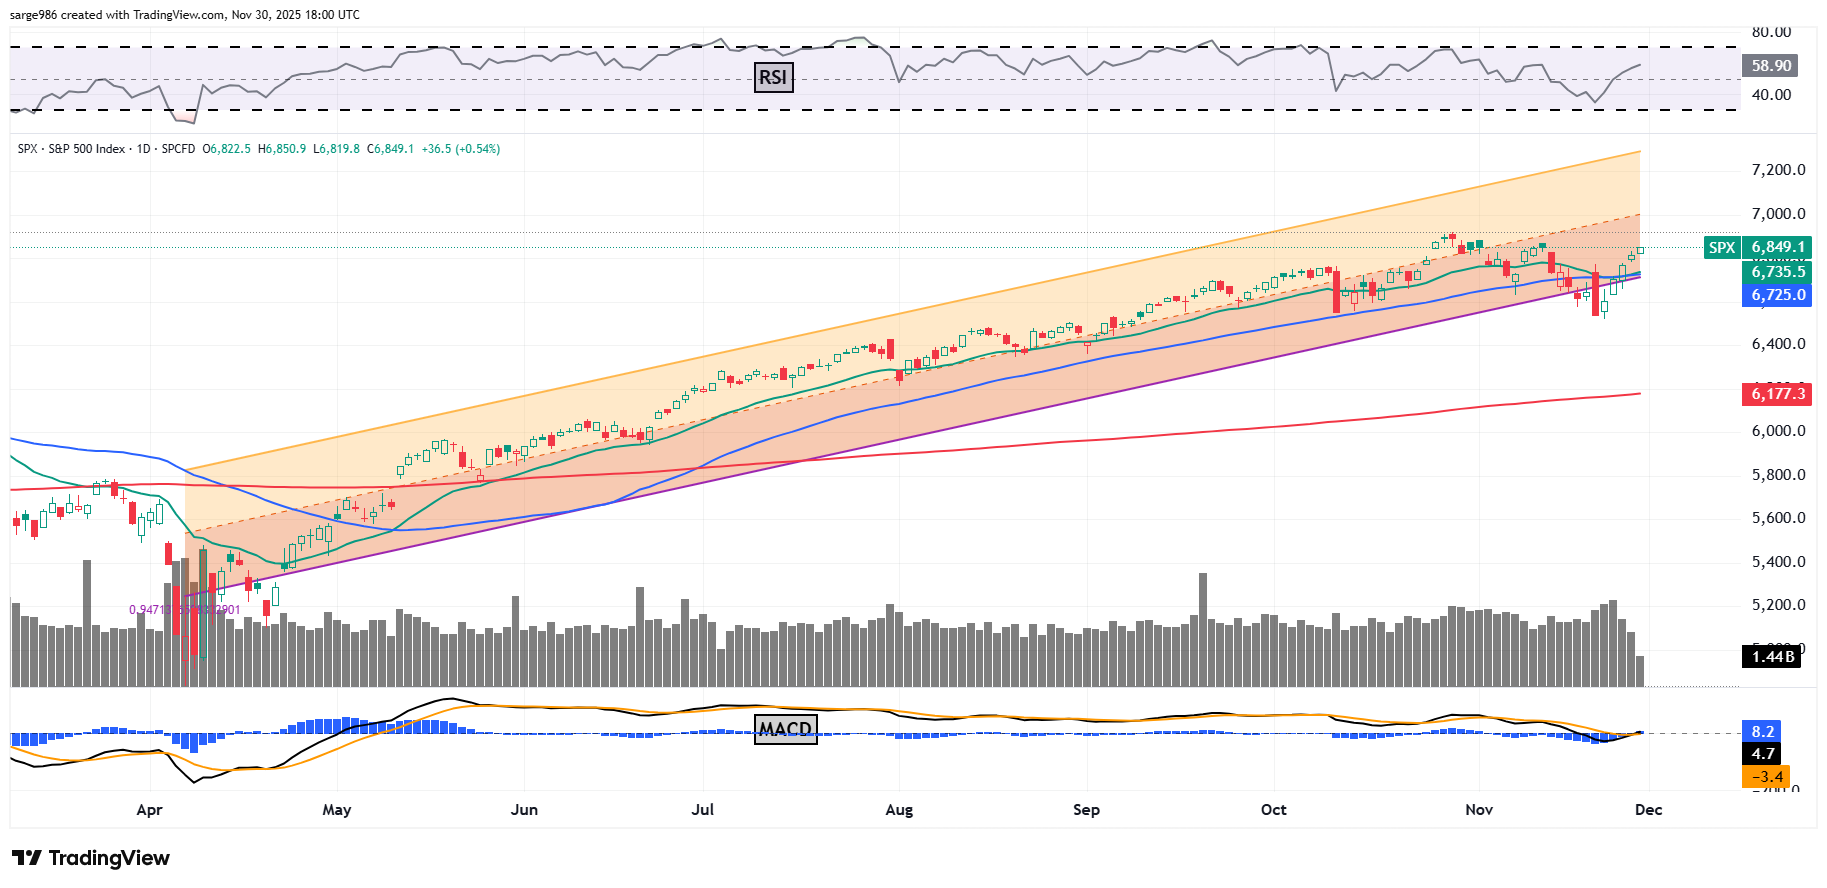Click the 7,200.0 price axis label

coord(1778,170)
